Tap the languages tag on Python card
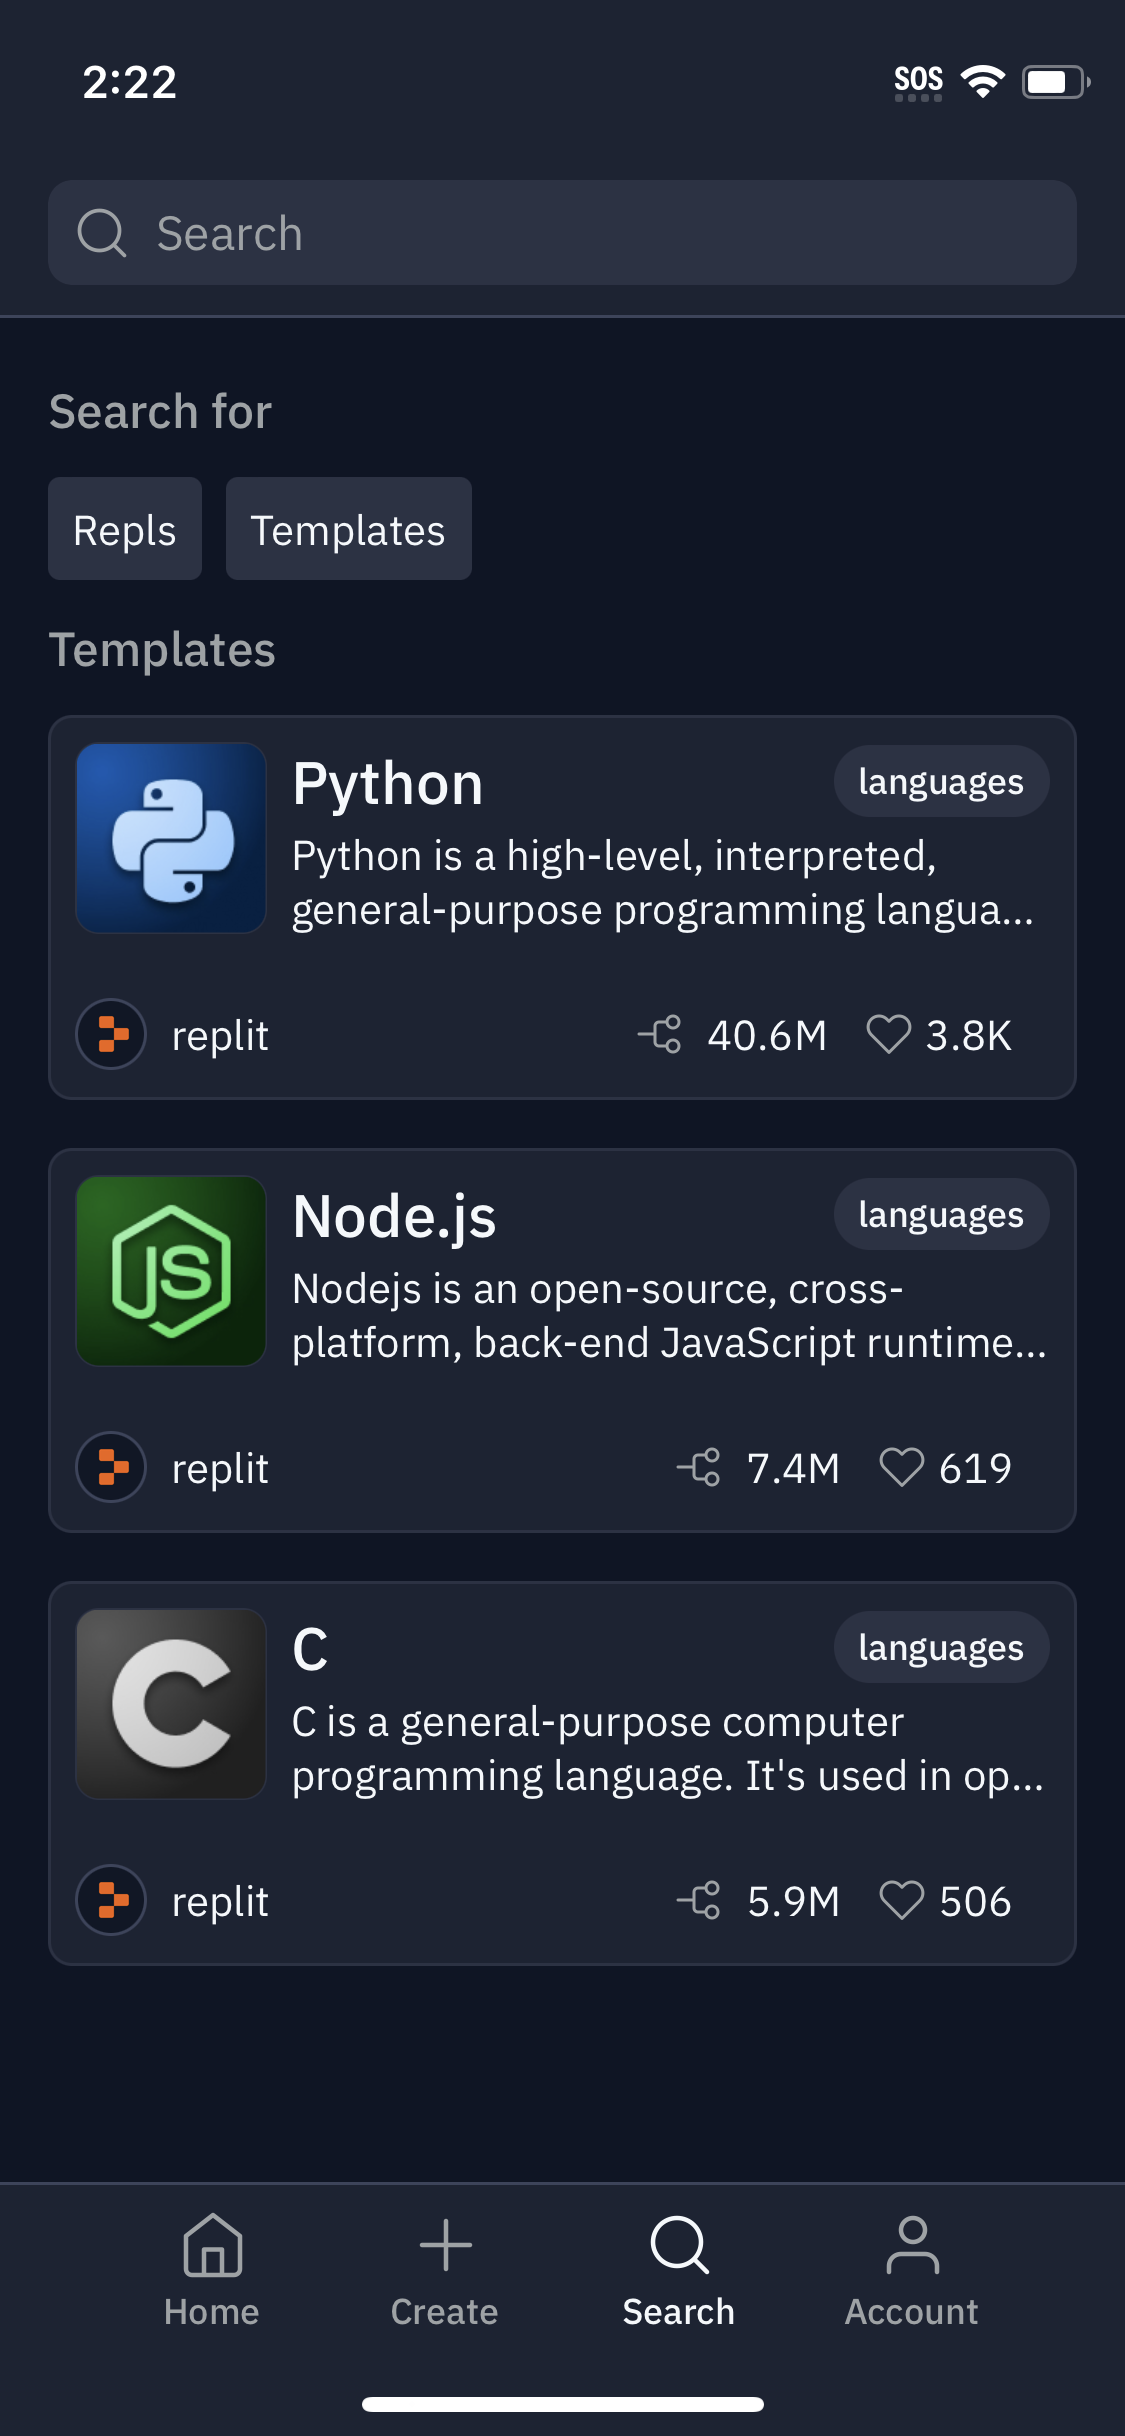Viewport: 1125px width, 2436px height. click(x=941, y=781)
